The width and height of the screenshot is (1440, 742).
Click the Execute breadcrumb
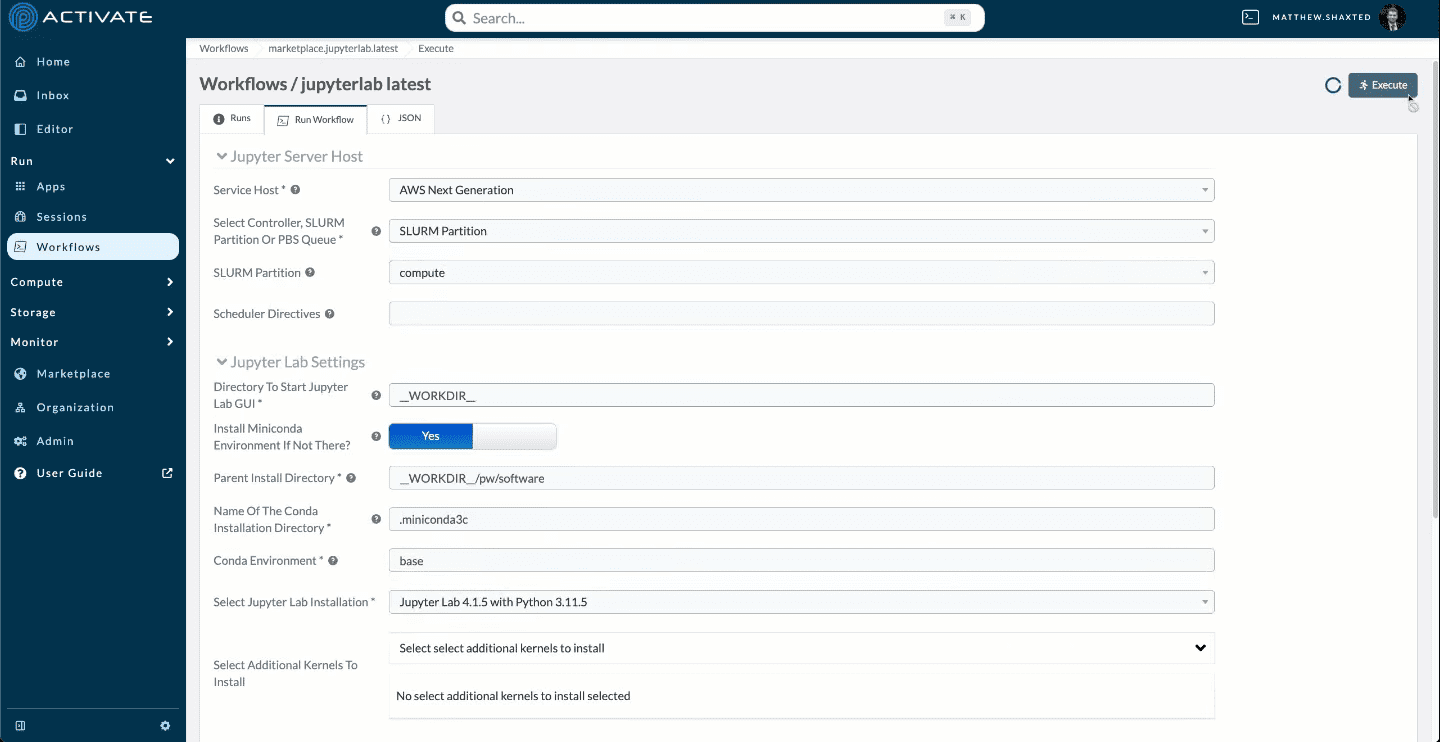pos(436,48)
